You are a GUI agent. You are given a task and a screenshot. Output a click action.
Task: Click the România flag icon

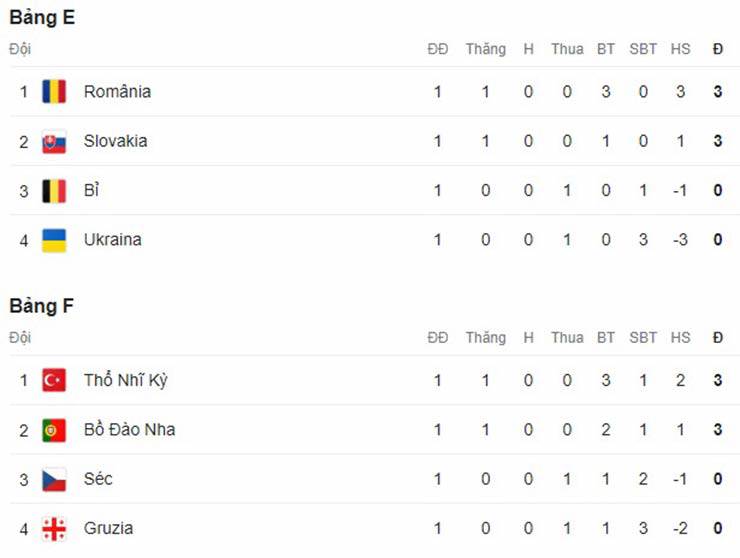[54, 92]
